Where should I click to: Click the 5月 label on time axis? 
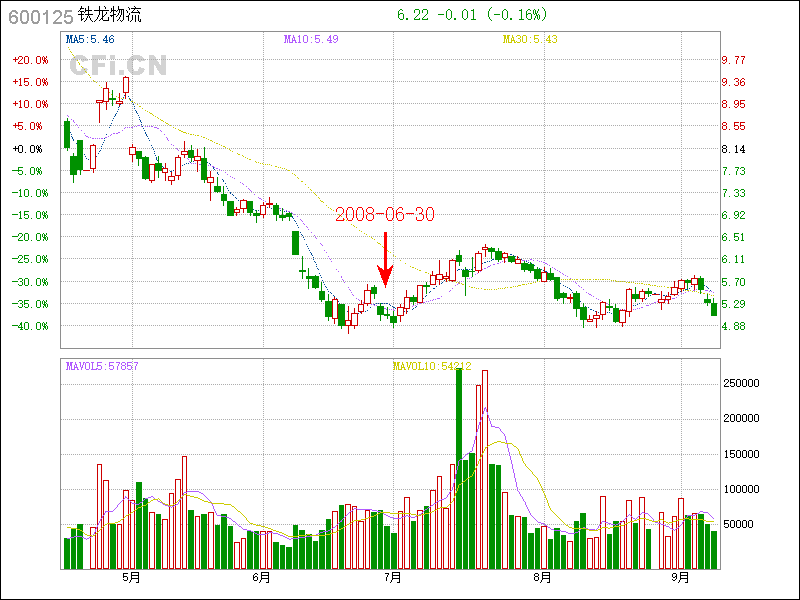pyautogui.click(x=130, y=577)
